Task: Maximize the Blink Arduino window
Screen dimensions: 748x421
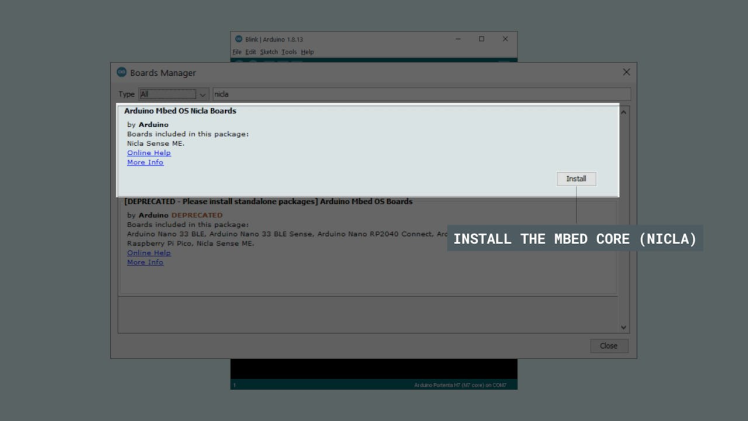Action: [481, 39]
